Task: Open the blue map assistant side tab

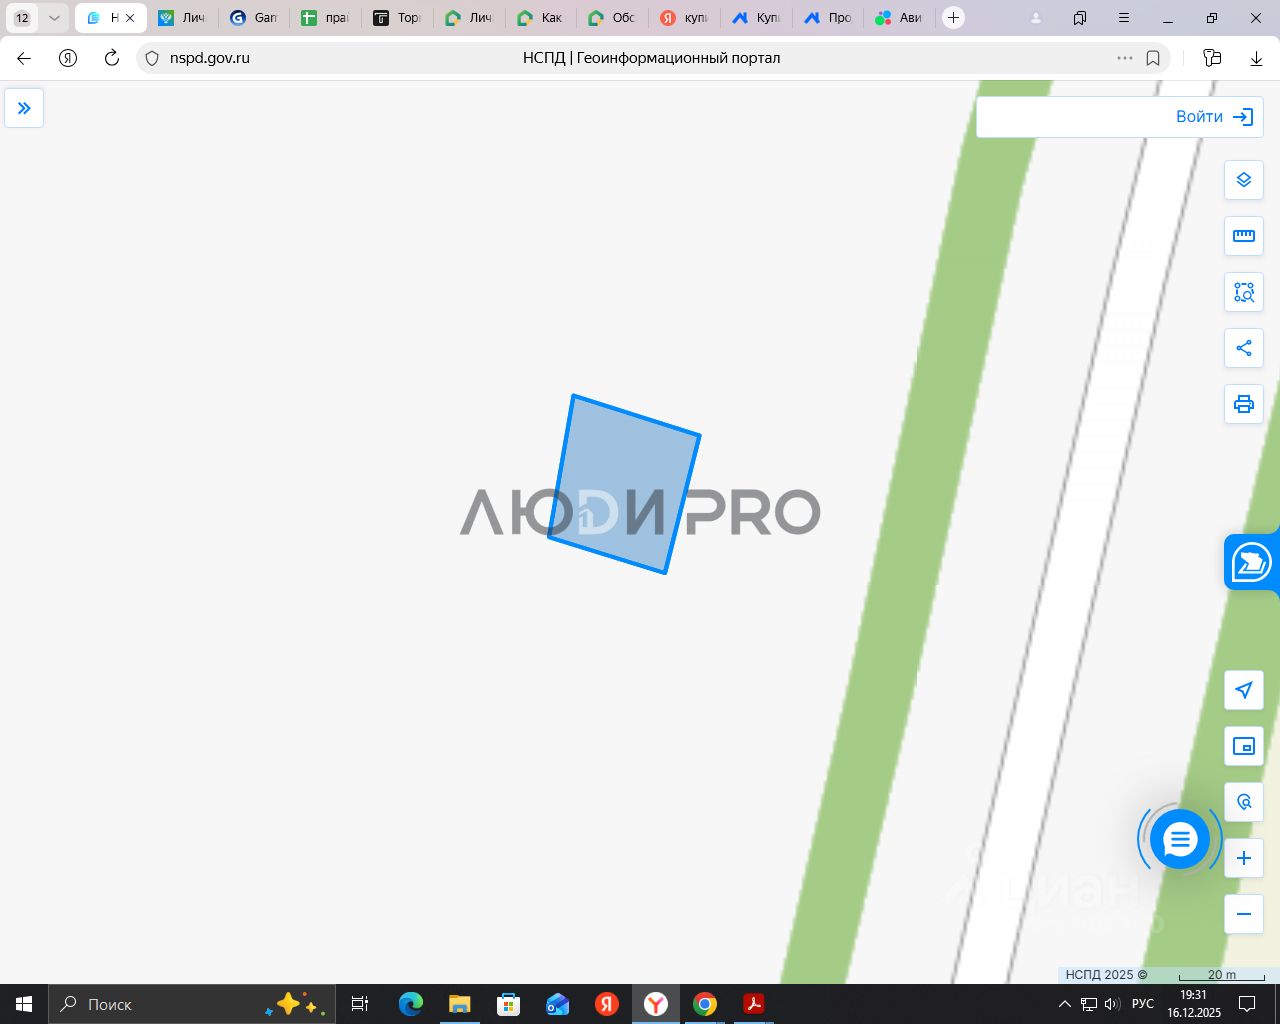Action: (1252, 562)
